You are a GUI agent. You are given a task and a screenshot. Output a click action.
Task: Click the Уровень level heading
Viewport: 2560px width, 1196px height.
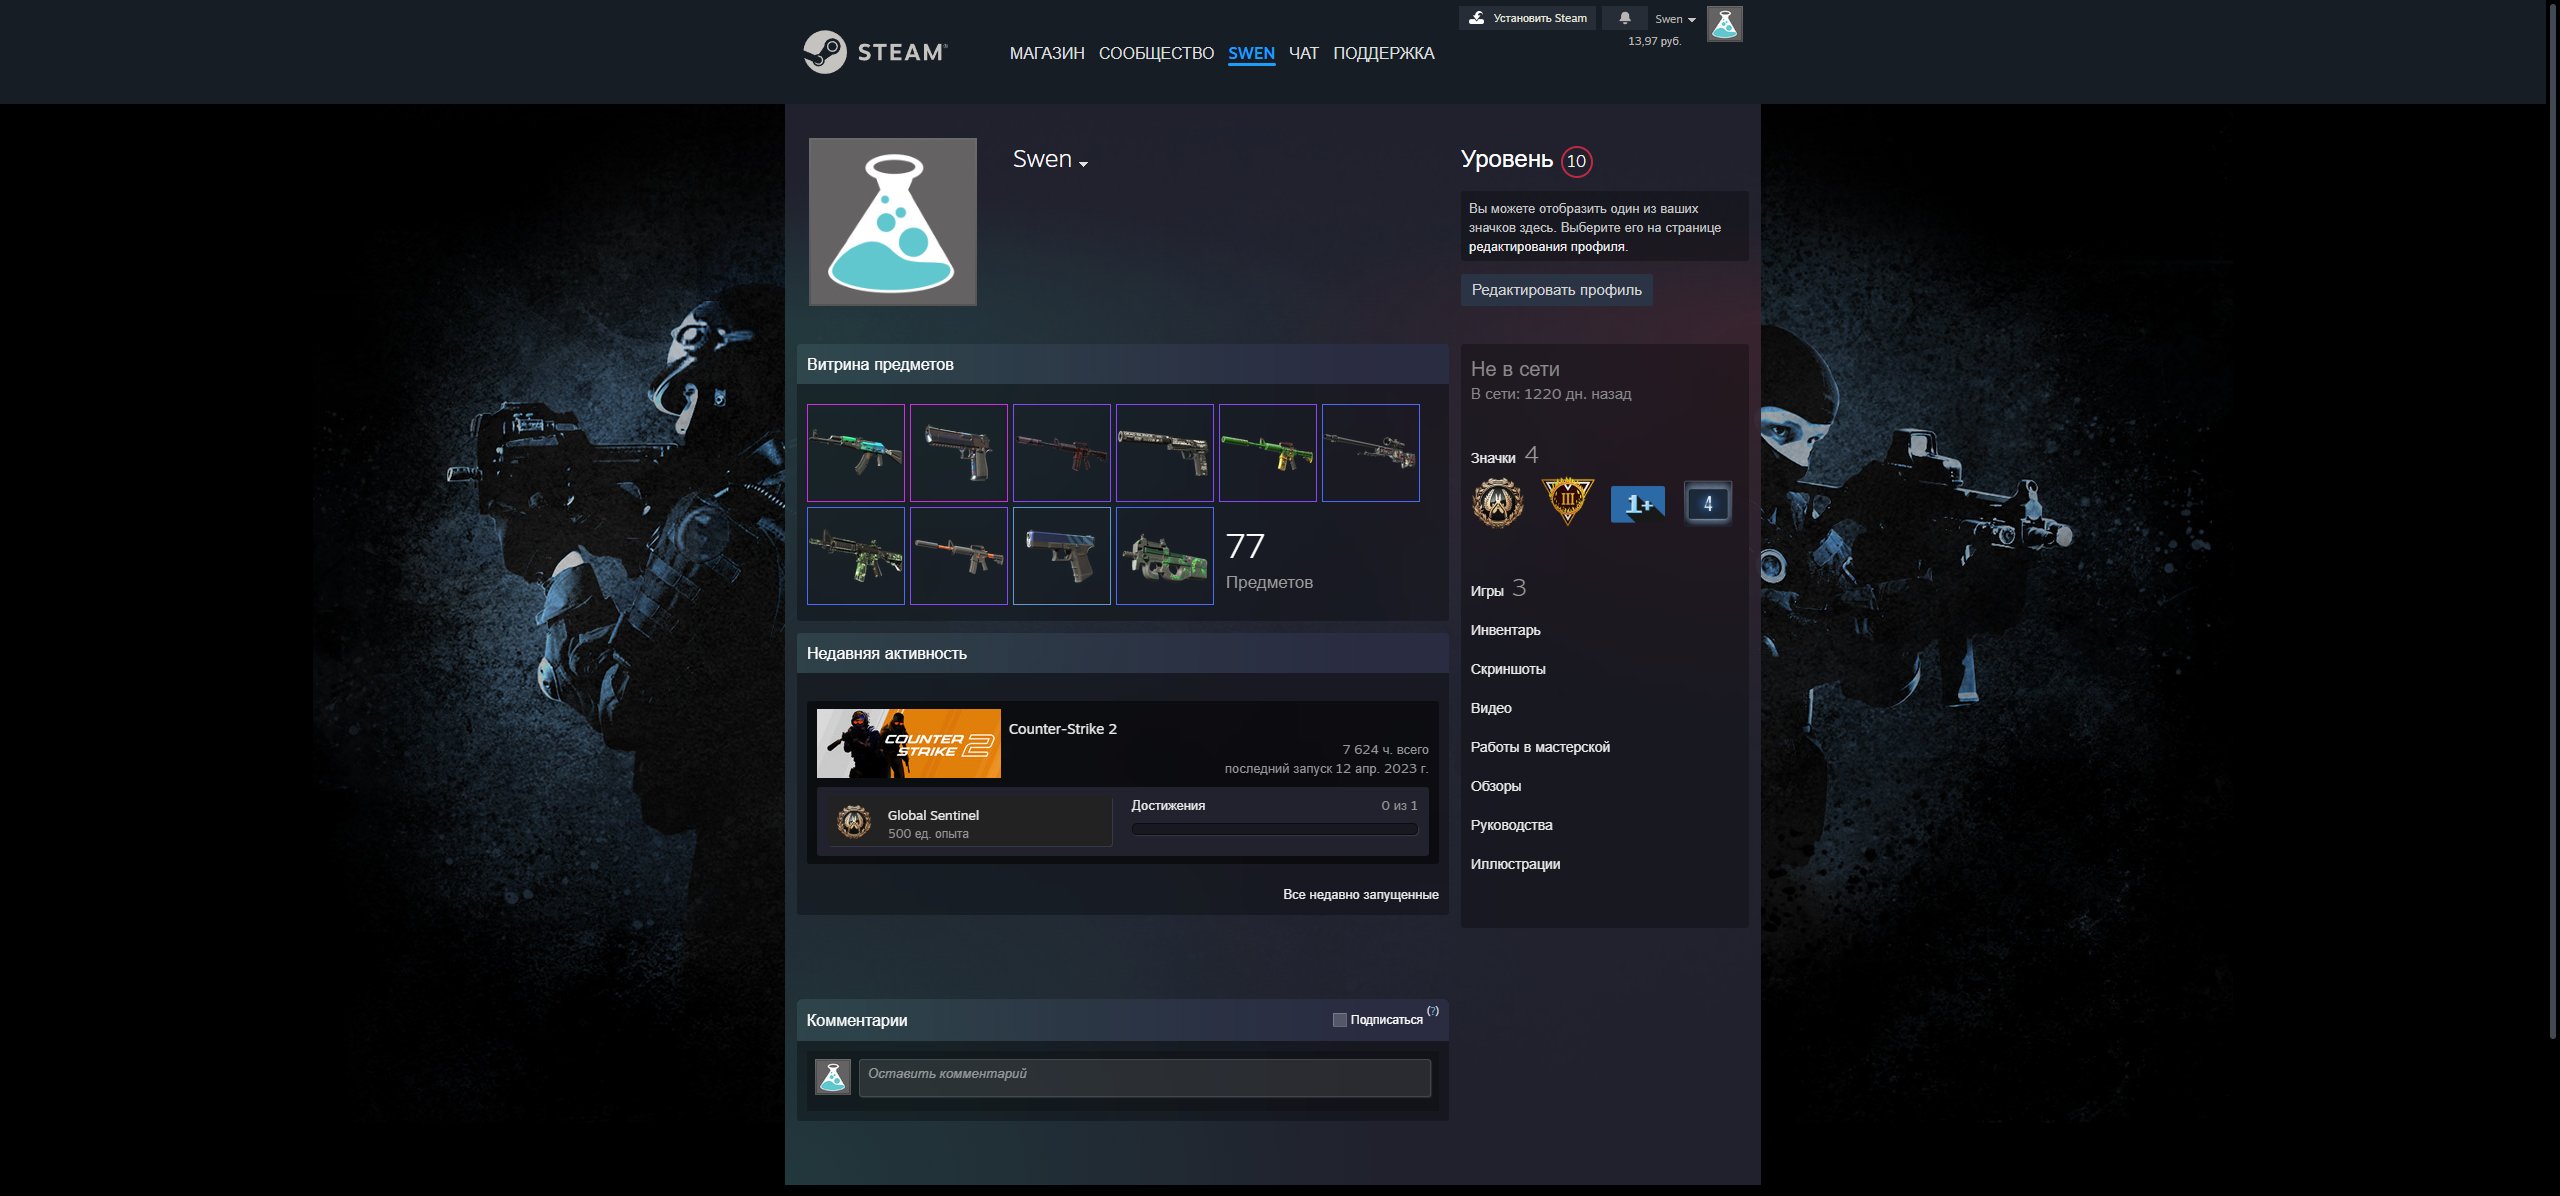coord(1507,160)
